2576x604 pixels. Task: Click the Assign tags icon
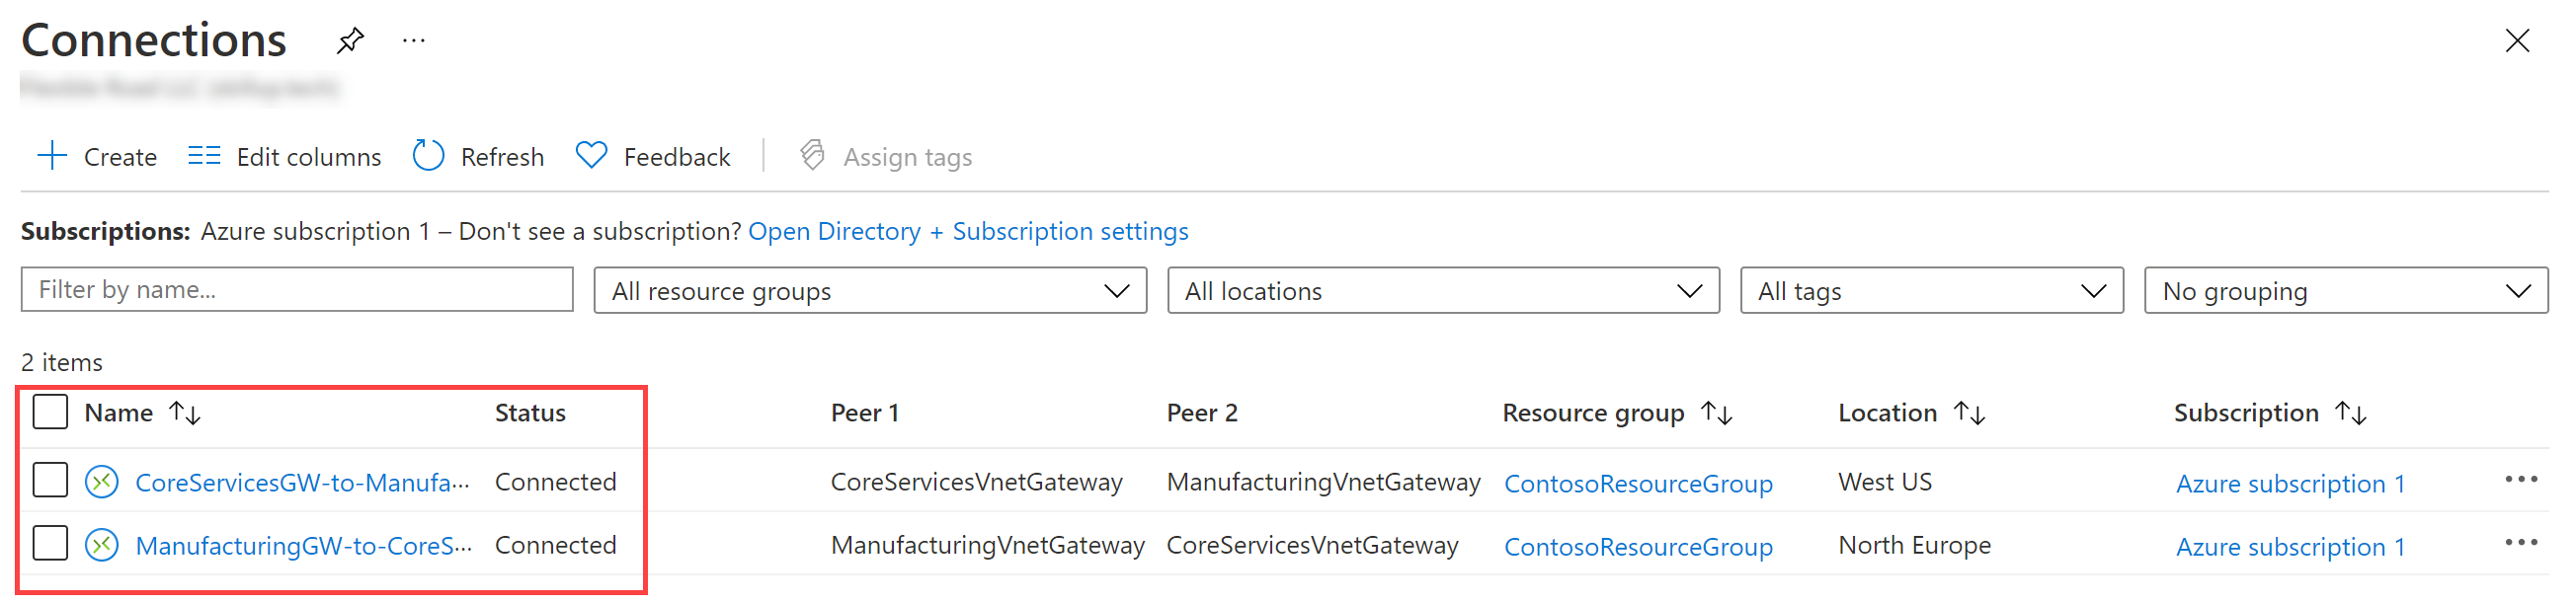[812, 156]
